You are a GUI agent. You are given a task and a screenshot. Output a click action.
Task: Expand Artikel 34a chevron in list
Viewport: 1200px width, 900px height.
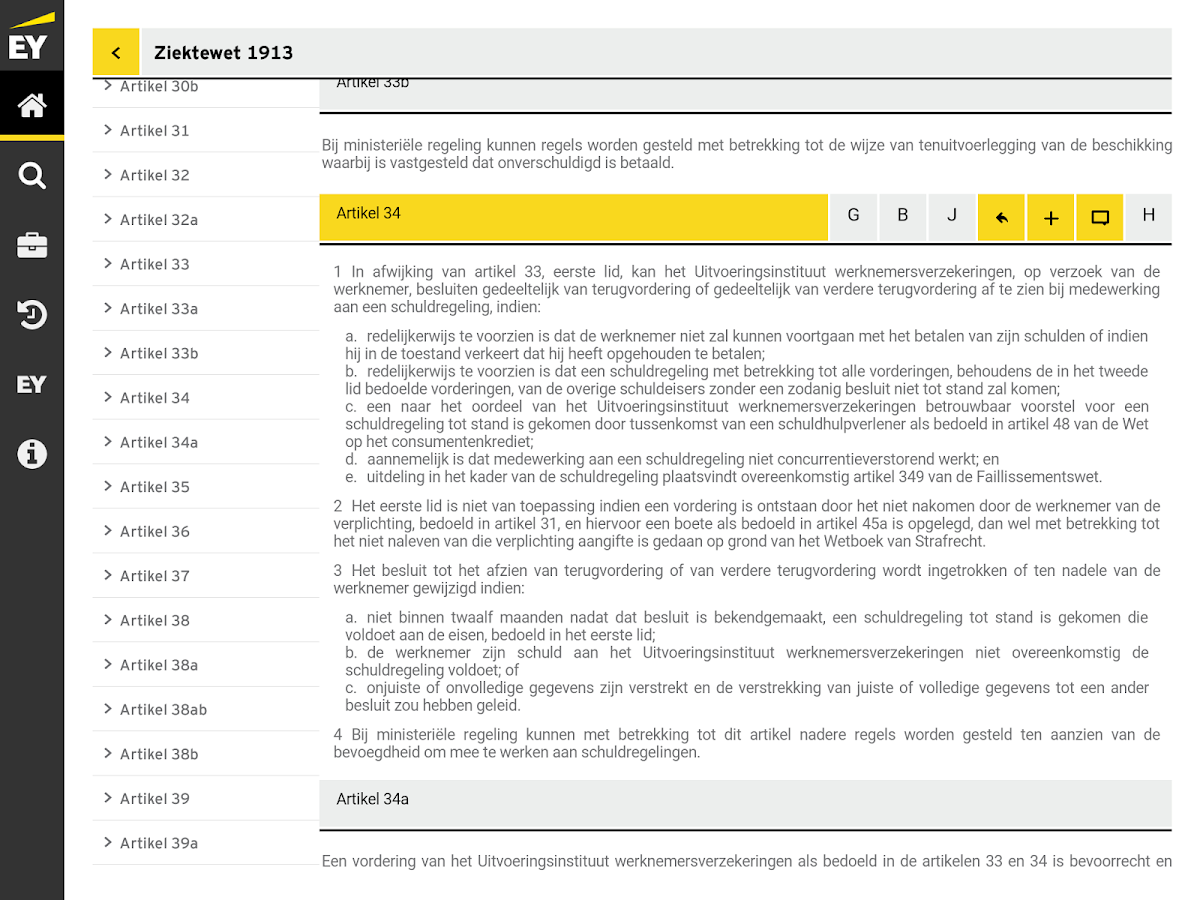[x=108, y=442]
